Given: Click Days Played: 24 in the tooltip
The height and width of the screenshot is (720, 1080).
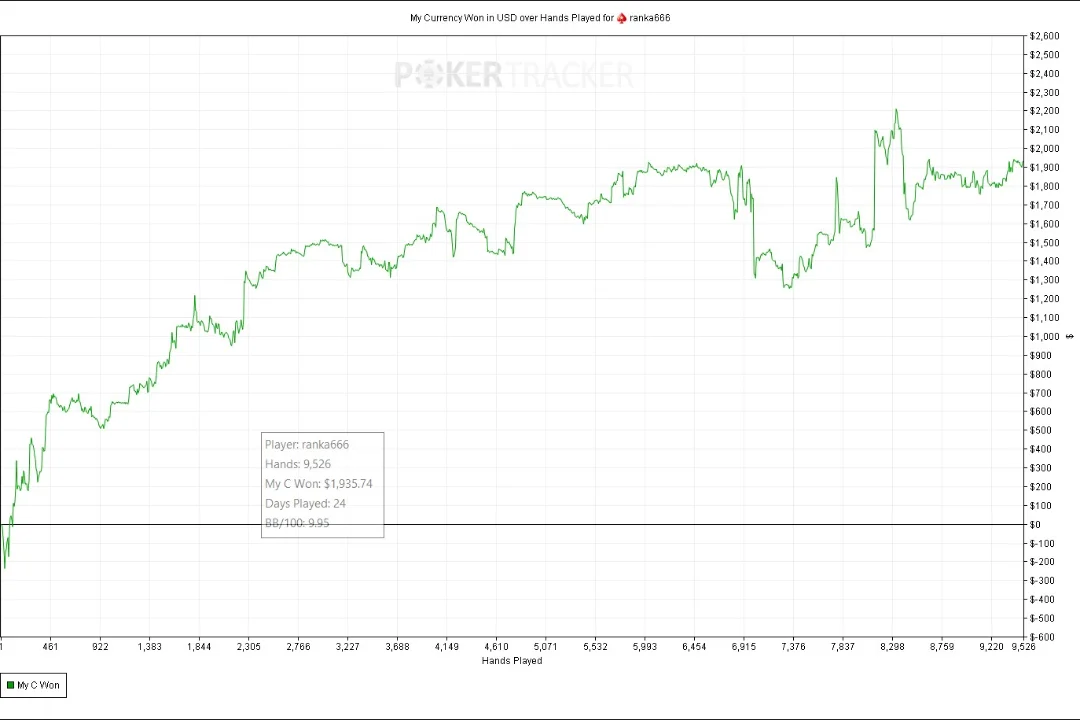Looking at the screenshot, I should [305, 504].
